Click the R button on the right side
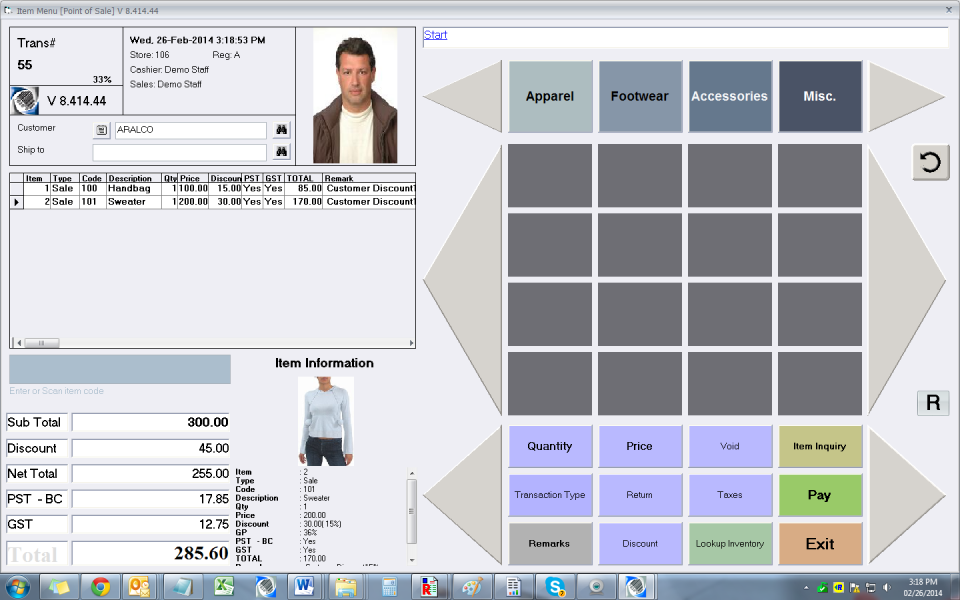 tap(933, 403)
